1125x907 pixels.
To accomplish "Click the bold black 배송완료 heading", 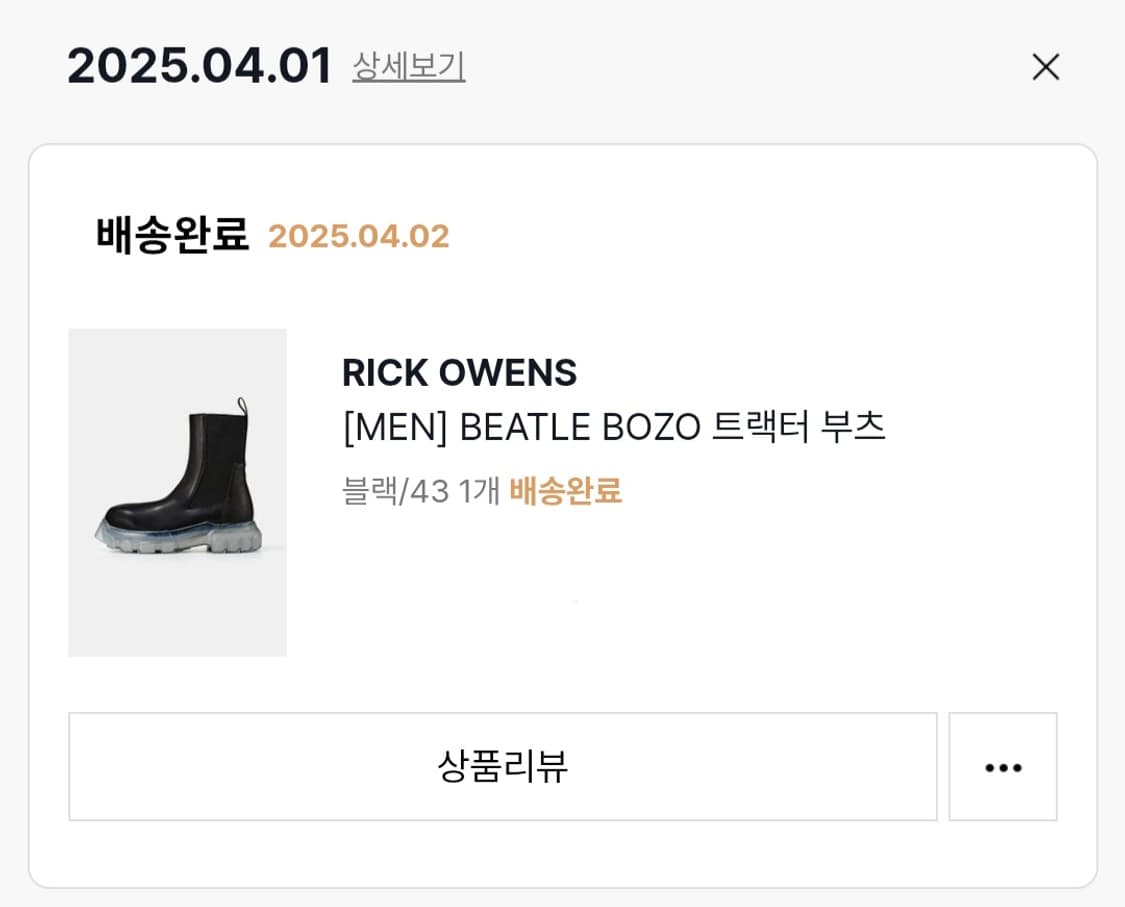I will tap(172, 236).
